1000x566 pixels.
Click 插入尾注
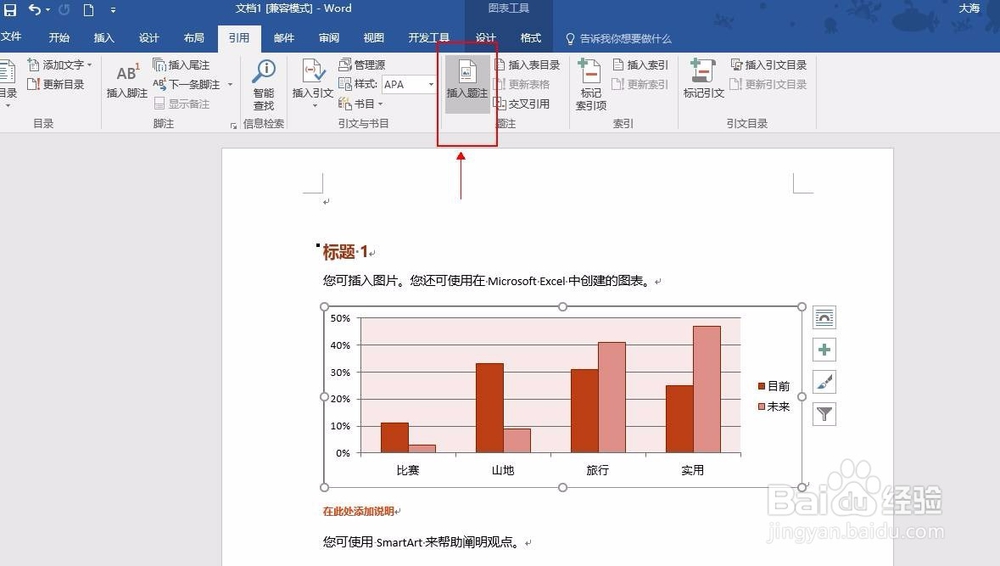coord(182,64)
